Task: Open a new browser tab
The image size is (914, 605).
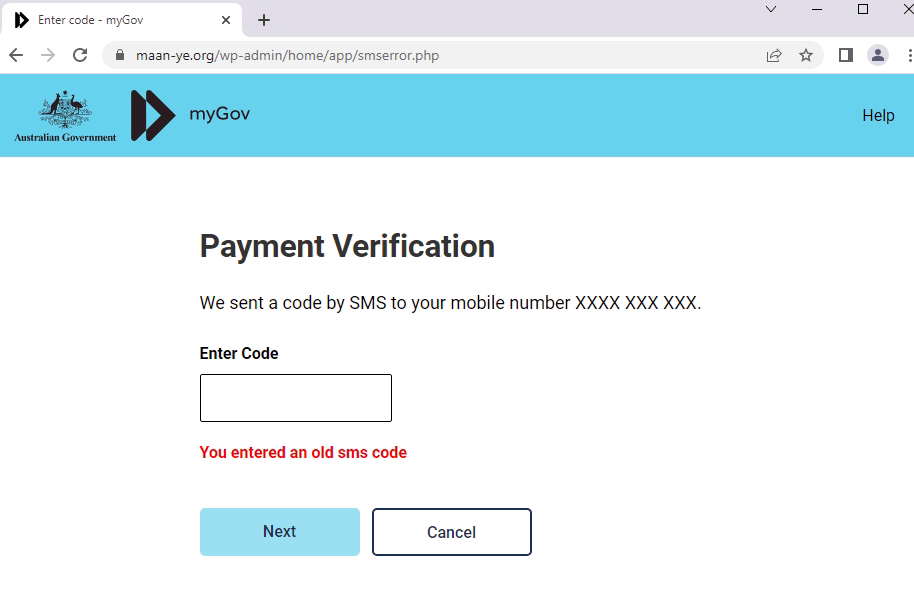Action: point(262,19)
